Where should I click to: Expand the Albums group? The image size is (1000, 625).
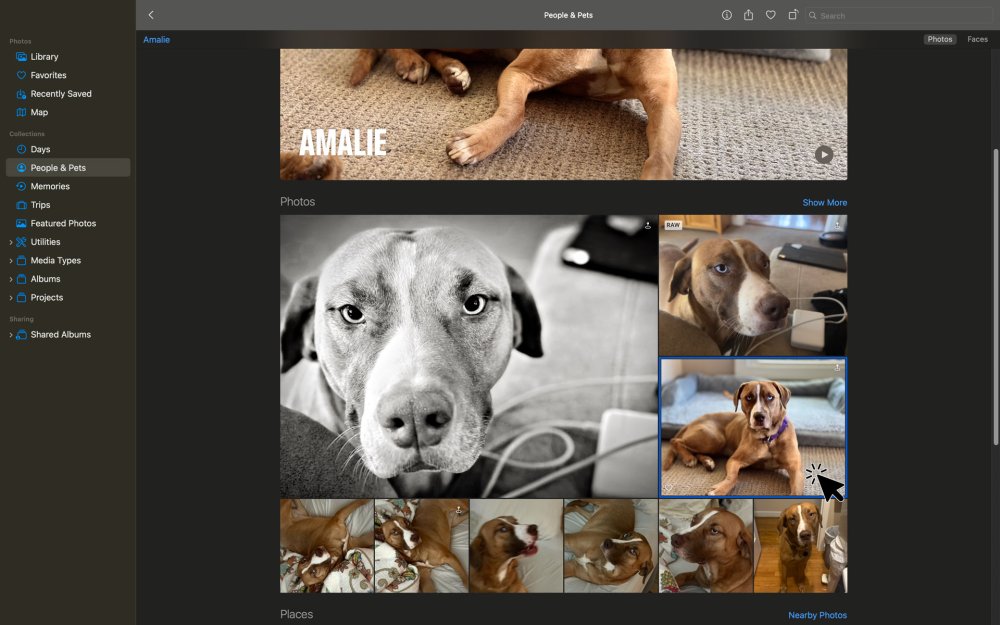click(x=11, y=279)
